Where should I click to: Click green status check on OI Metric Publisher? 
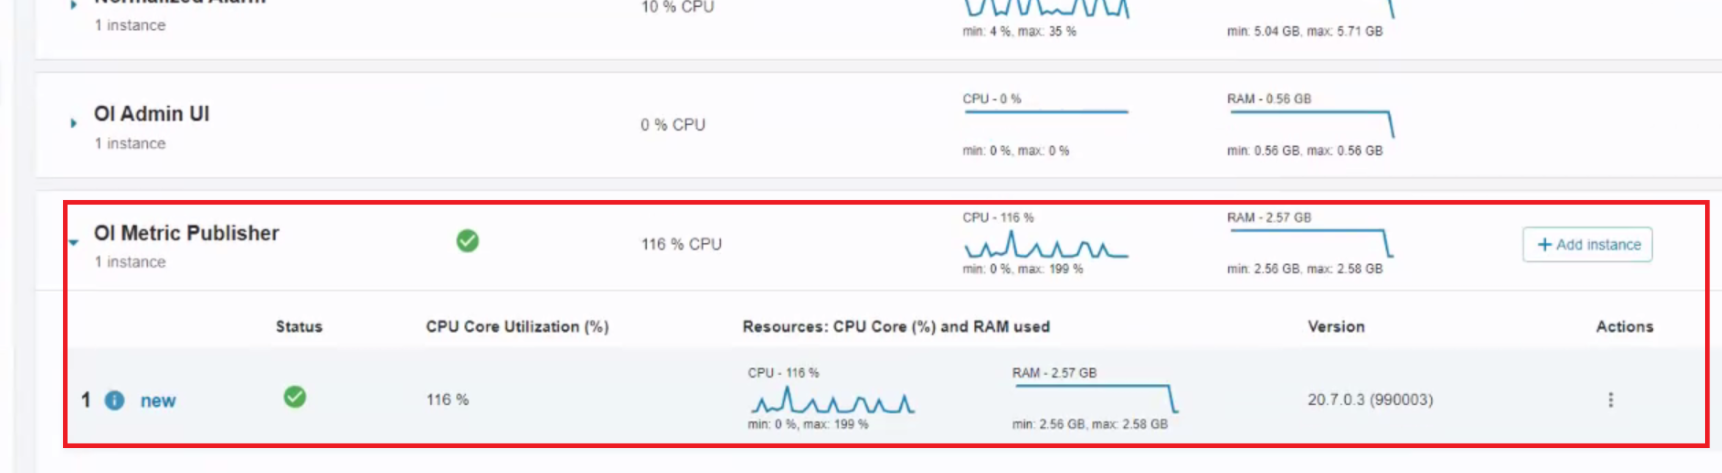(467, 241)
